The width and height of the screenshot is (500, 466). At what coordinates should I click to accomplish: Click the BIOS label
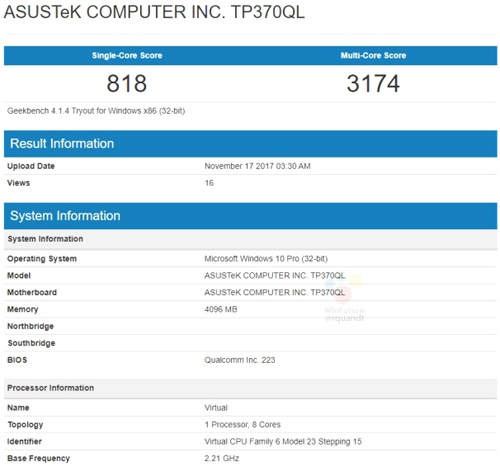(17, 360)
